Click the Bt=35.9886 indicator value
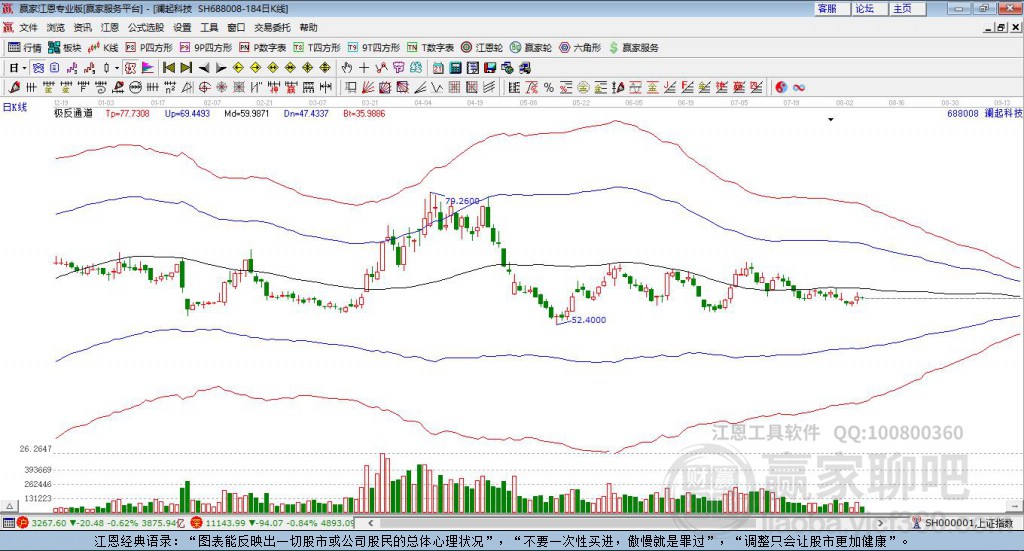 coord(364,114)
